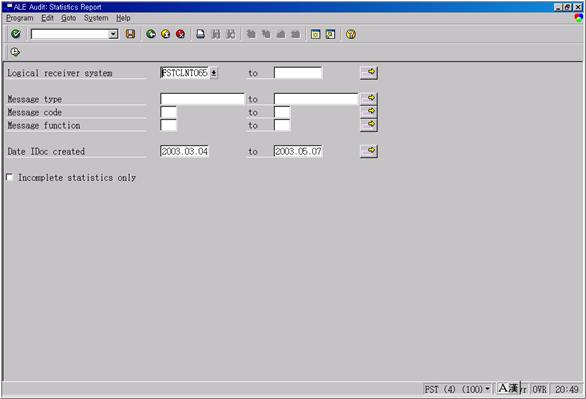The height and width of the screenshot is (399, 586).
Task: Open the Program menu
Action: pyautogui.click(x=20, y=18)
